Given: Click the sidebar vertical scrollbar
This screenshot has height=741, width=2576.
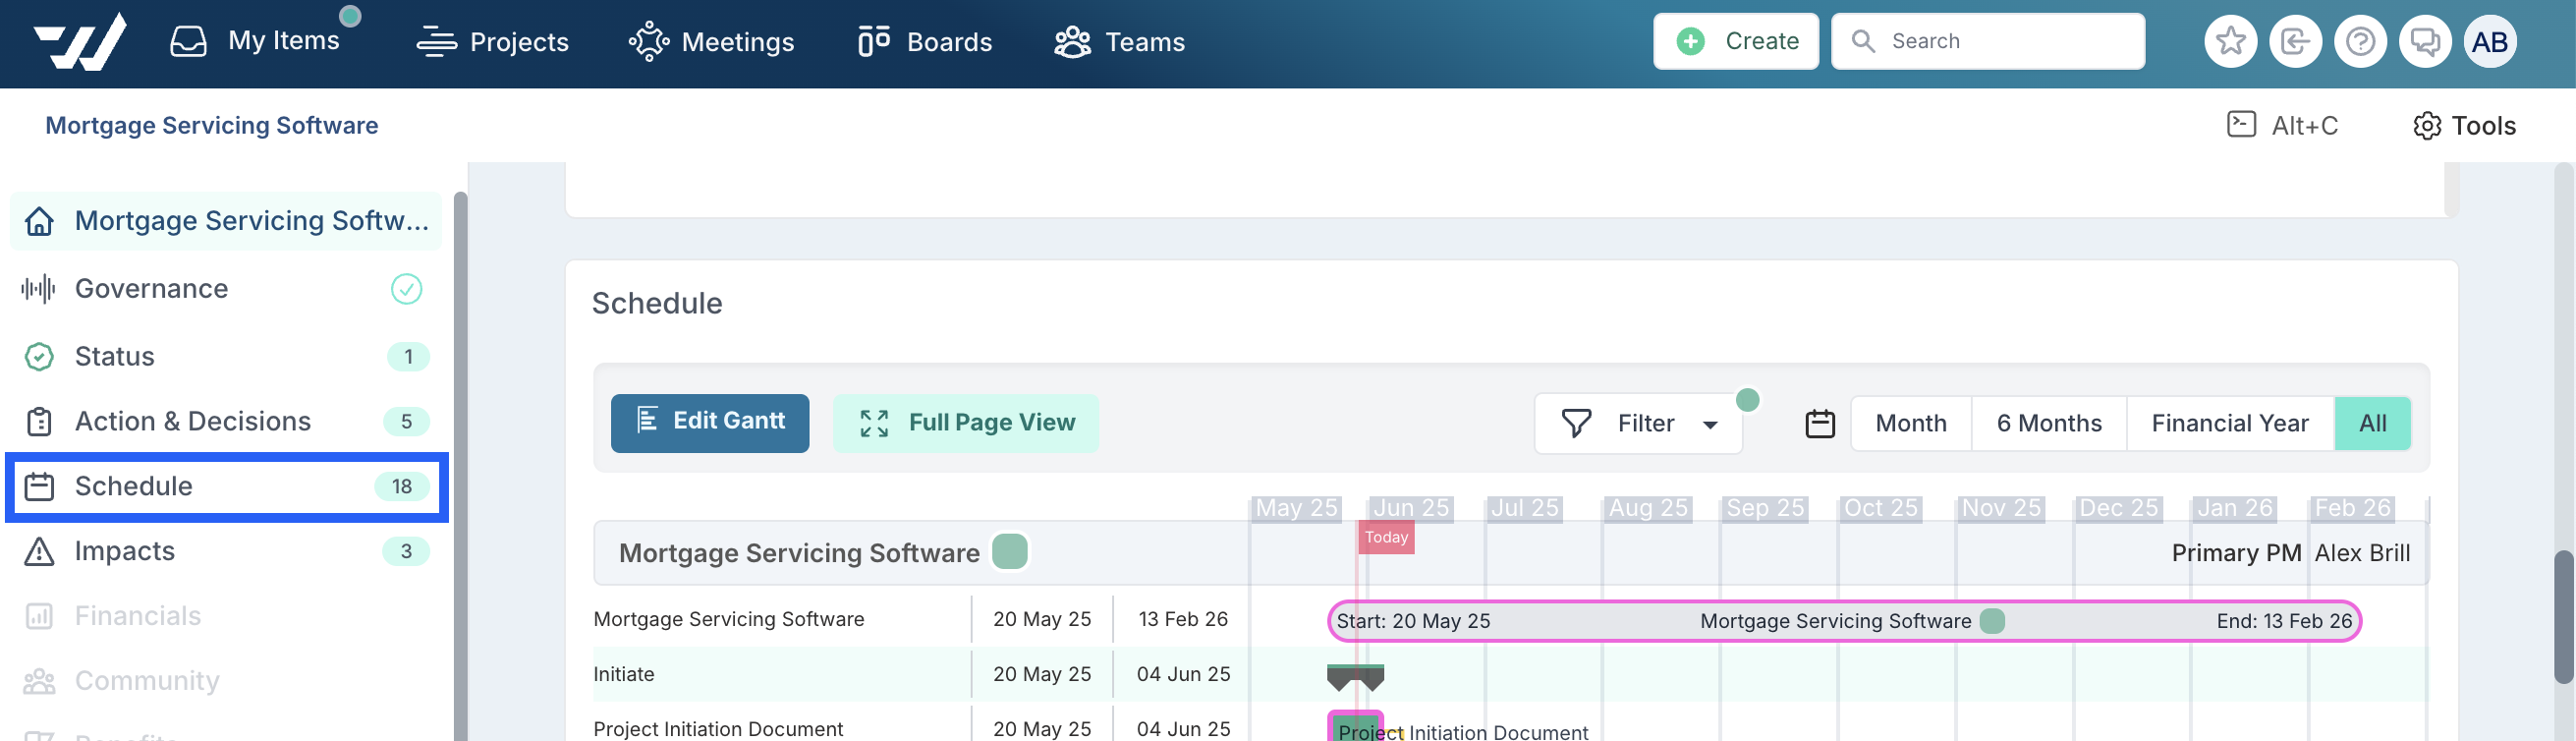Looking at the screenshot, I should 460,466.
